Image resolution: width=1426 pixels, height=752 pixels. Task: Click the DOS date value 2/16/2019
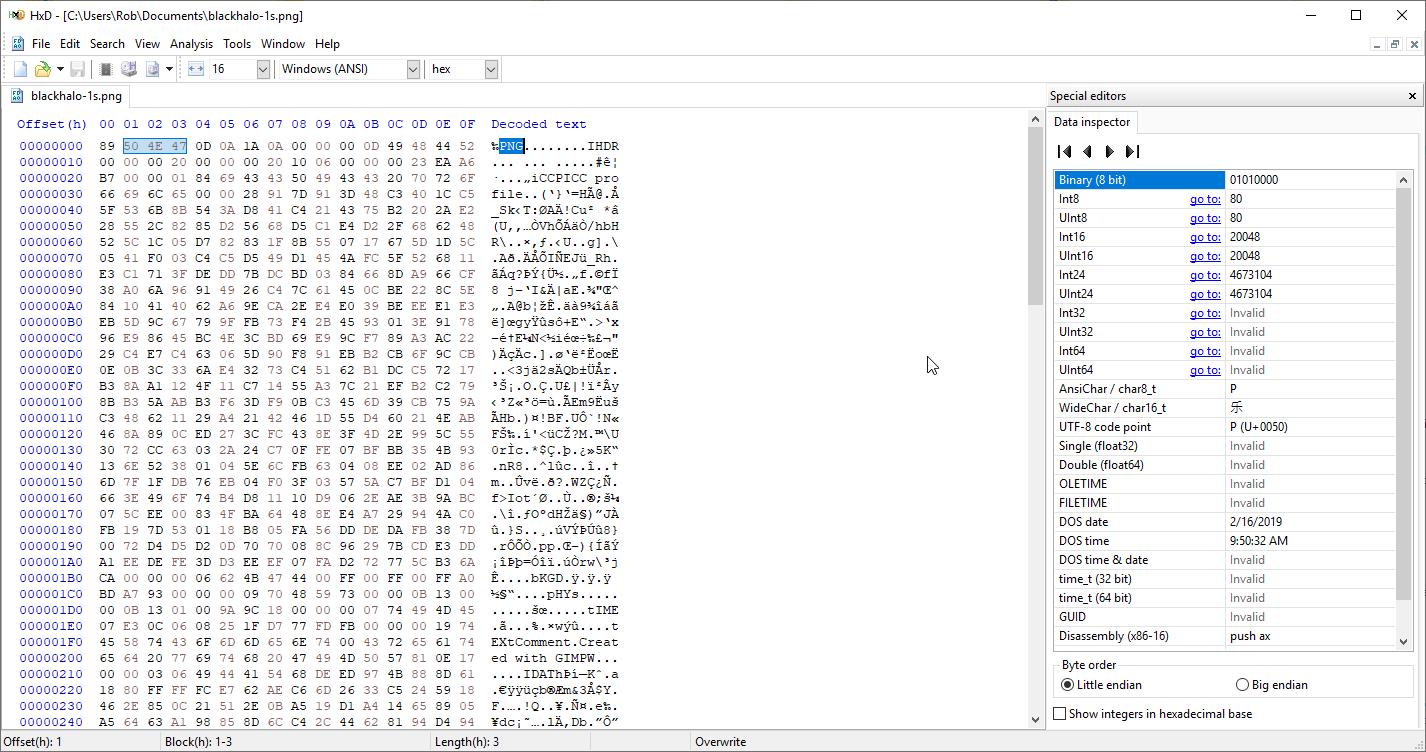1256,522
